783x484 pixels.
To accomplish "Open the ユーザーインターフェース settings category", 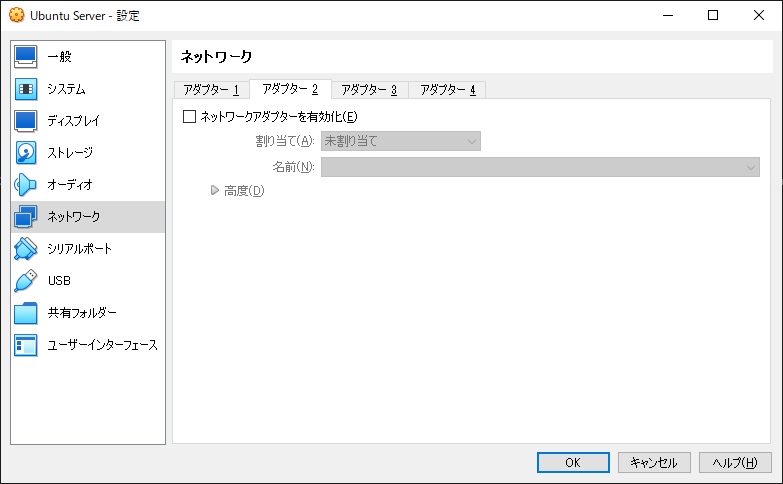I will tap(88, 345).
